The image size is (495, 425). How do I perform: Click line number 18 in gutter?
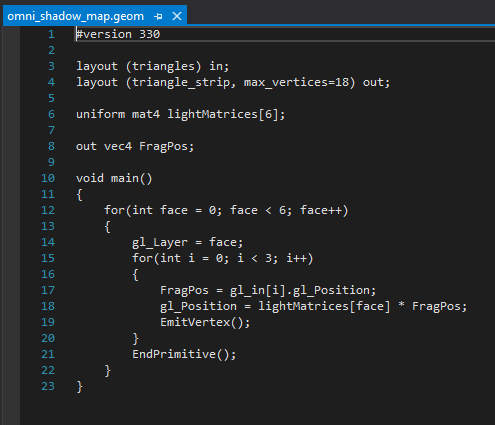tap(48, 306)
